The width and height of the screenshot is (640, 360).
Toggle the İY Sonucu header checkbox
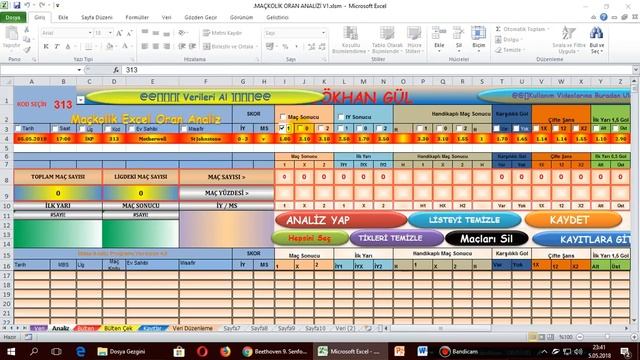(x=341, y=117)
